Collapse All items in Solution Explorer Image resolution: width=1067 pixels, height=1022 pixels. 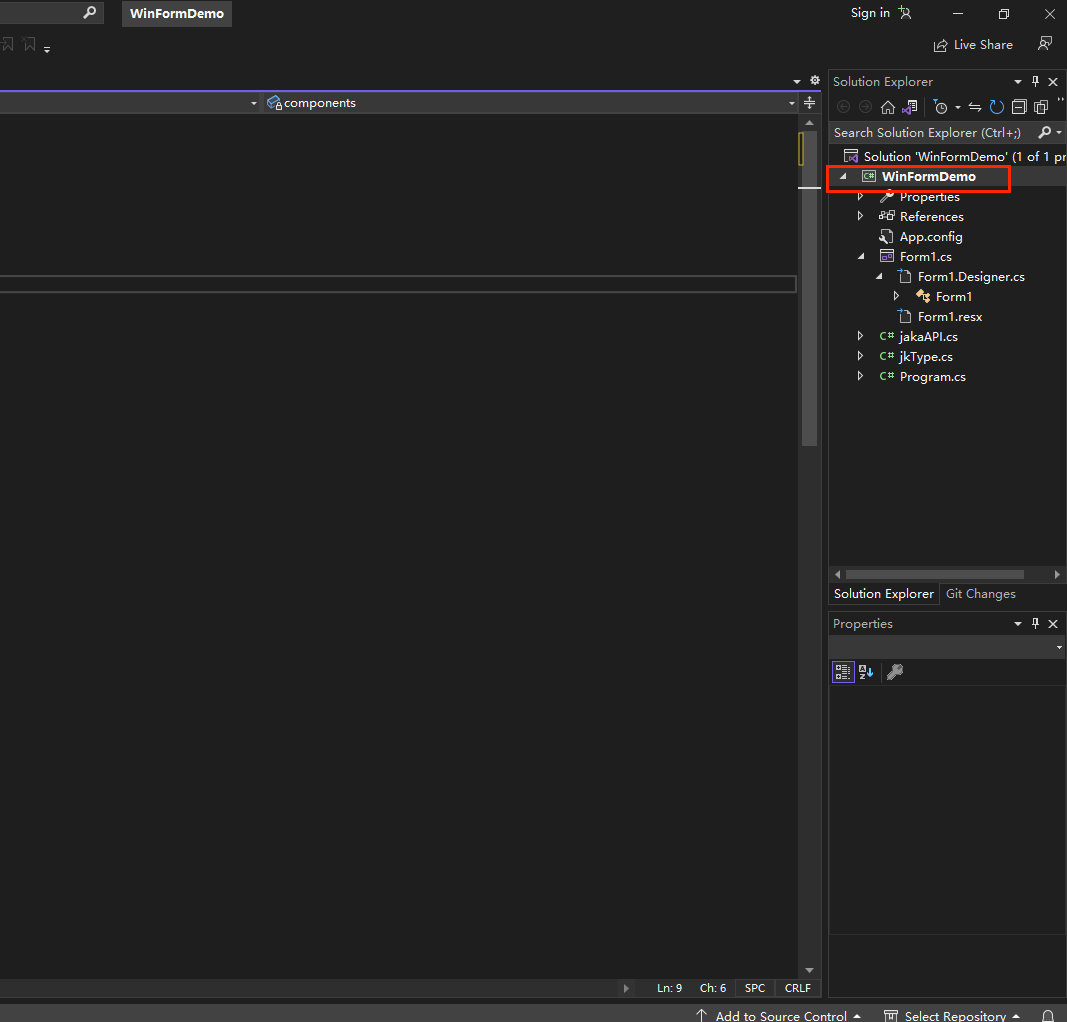point(1019,107)
